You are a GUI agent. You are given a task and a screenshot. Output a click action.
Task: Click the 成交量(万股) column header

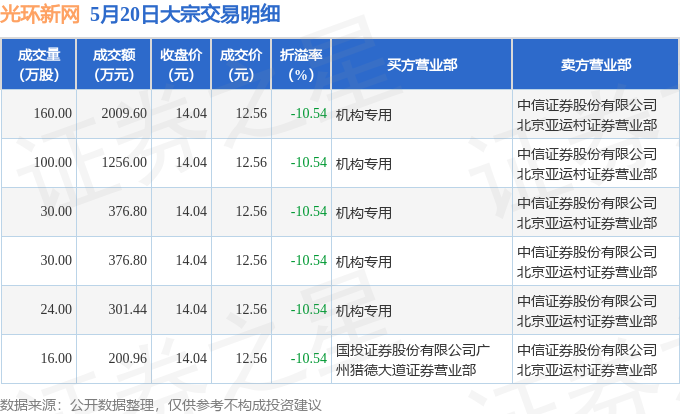click(x=39, y=65)
